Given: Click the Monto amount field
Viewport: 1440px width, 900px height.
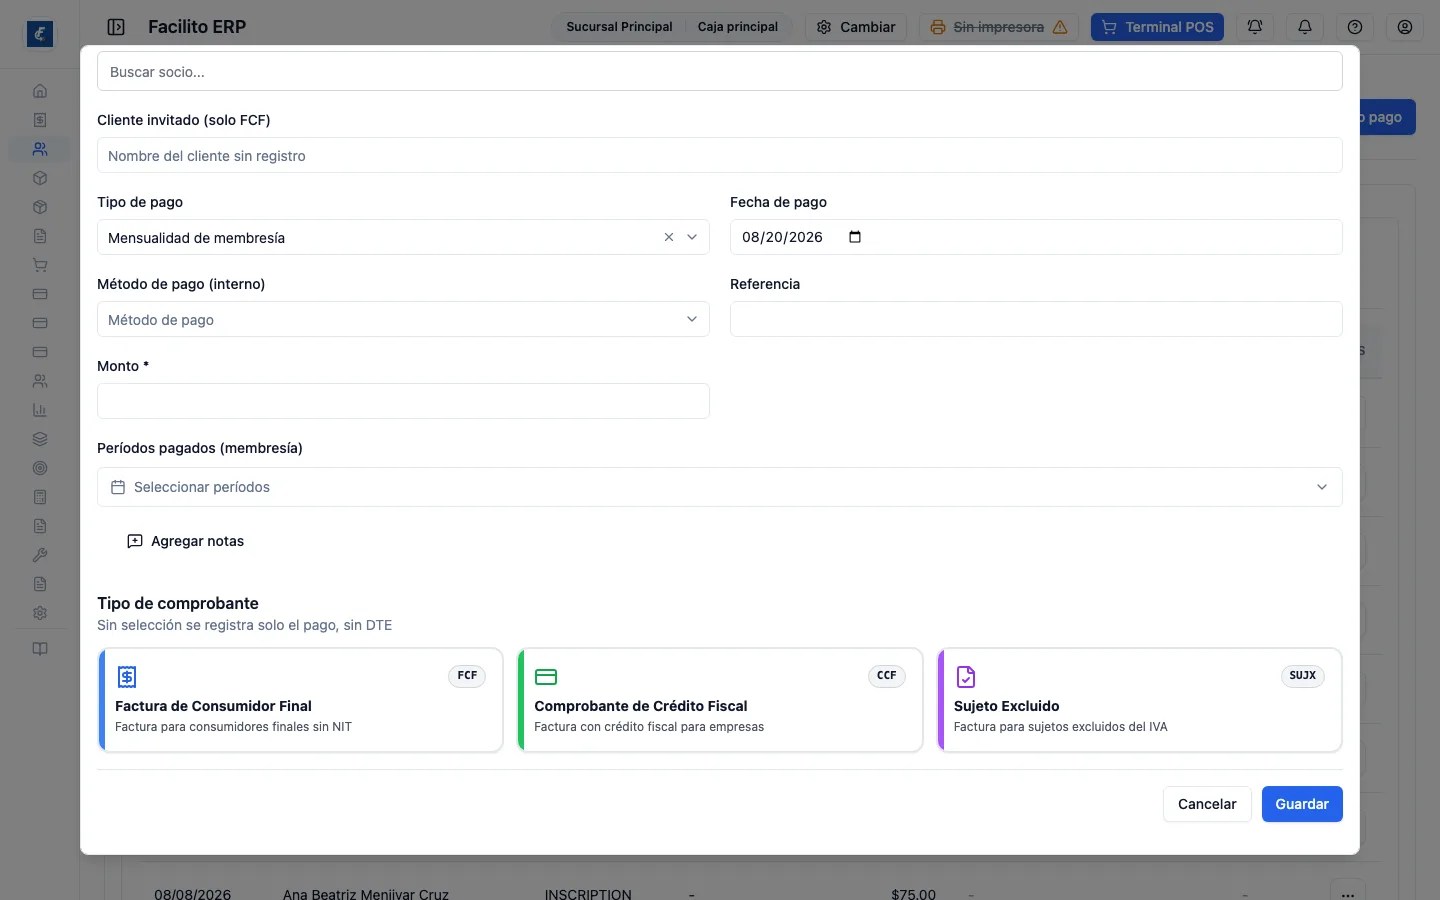Looking at the screenshot, I should point(403,401).
